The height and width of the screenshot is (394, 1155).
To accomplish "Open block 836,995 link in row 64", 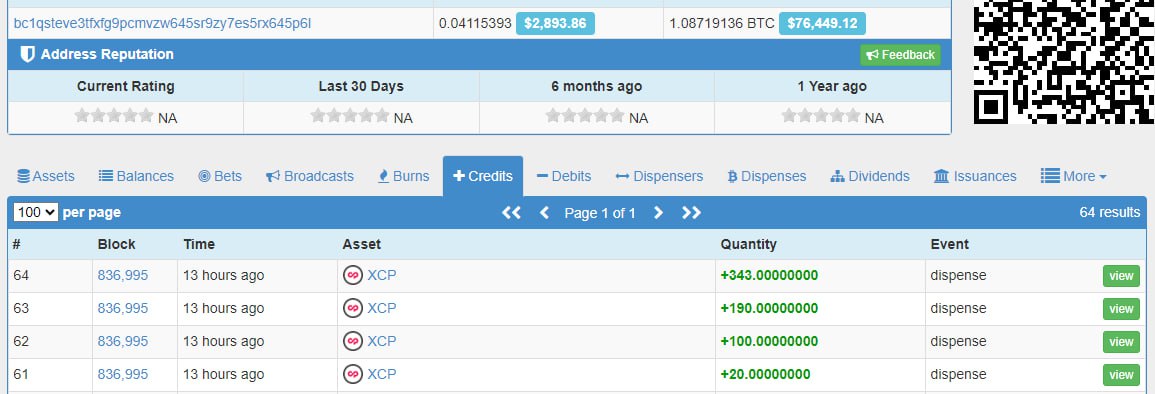I will point(123,275).
